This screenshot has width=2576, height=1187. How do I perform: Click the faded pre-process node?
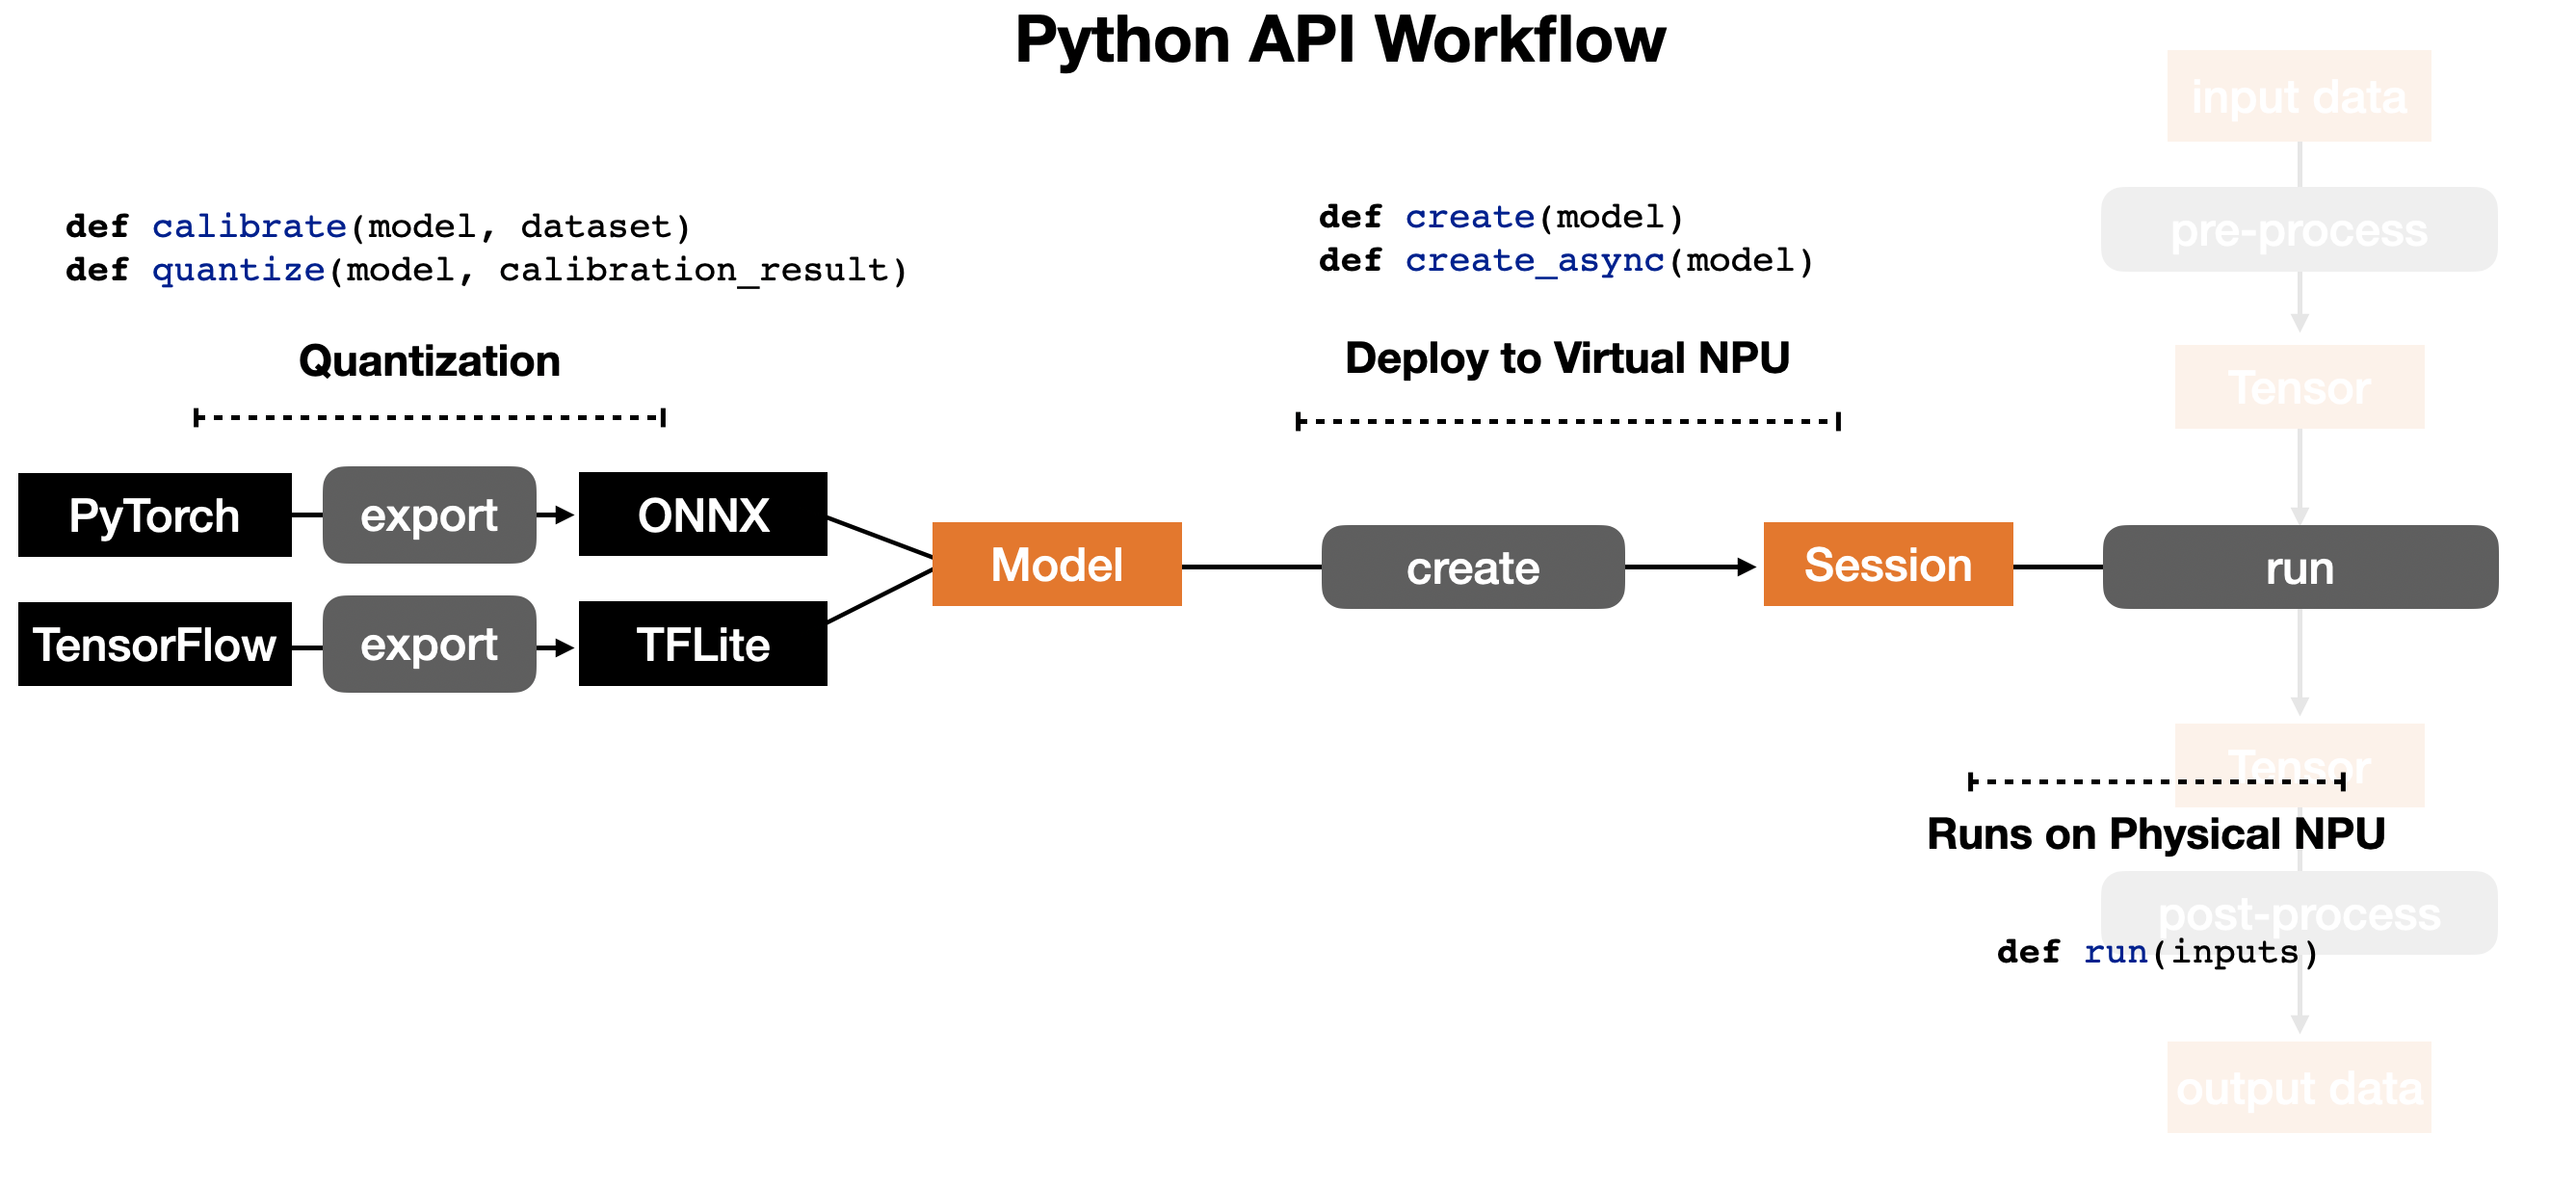click(x=2299, y=231)
